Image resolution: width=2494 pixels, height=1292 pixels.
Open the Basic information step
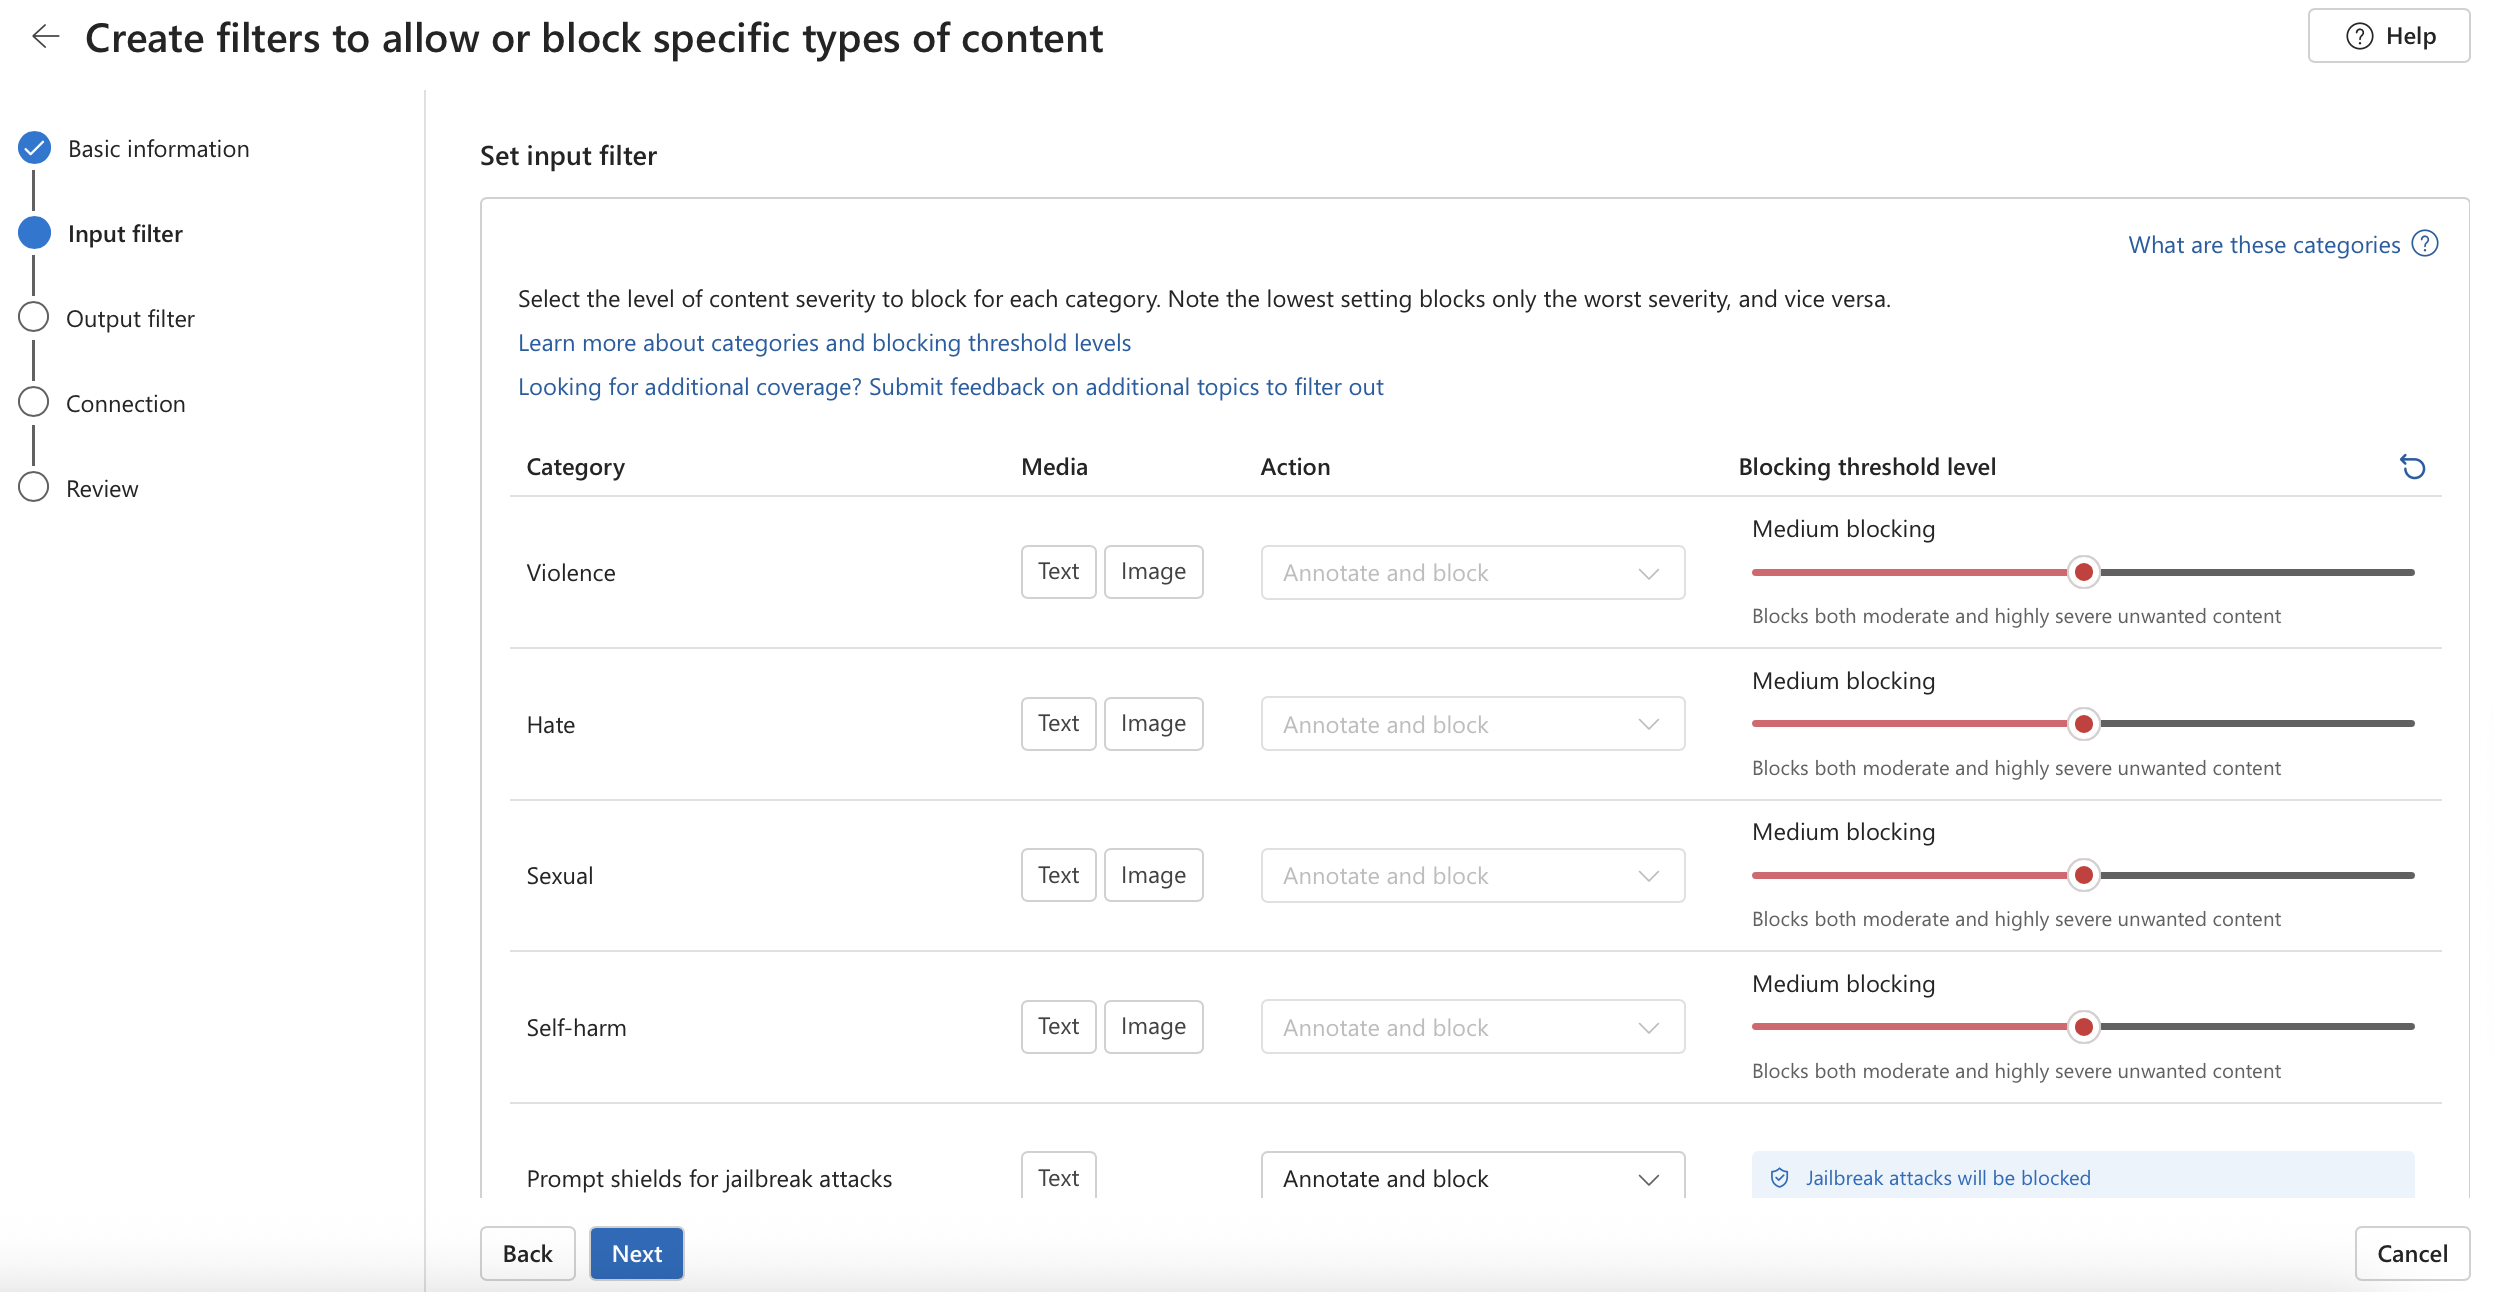[158, 149]
